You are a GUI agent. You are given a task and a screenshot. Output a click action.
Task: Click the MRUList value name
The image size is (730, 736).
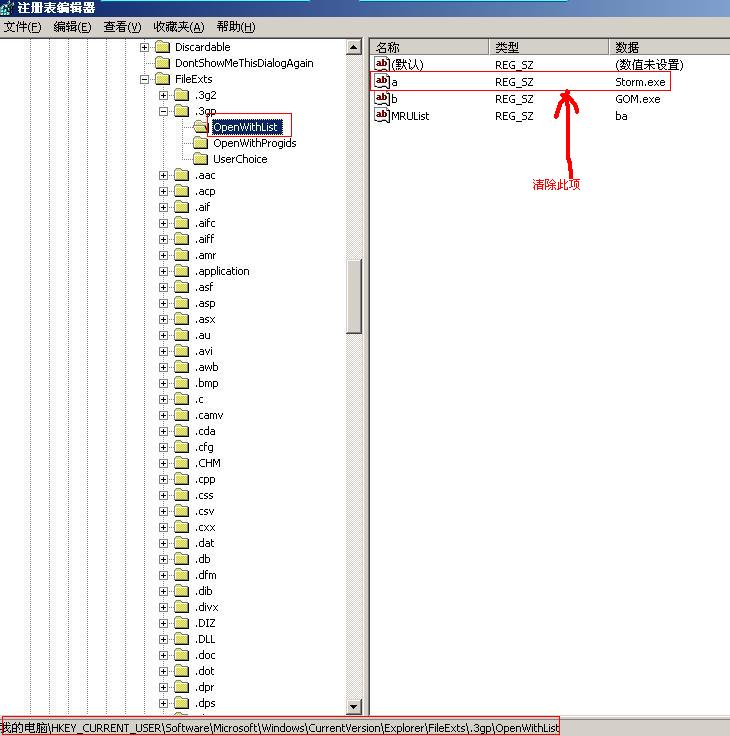pos(410,116)
